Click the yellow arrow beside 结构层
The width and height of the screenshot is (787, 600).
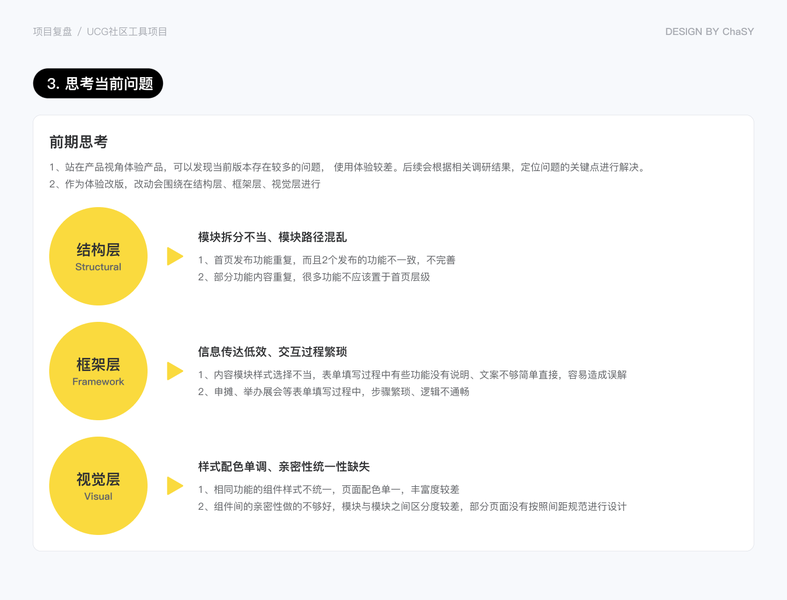tap(175, 256)
